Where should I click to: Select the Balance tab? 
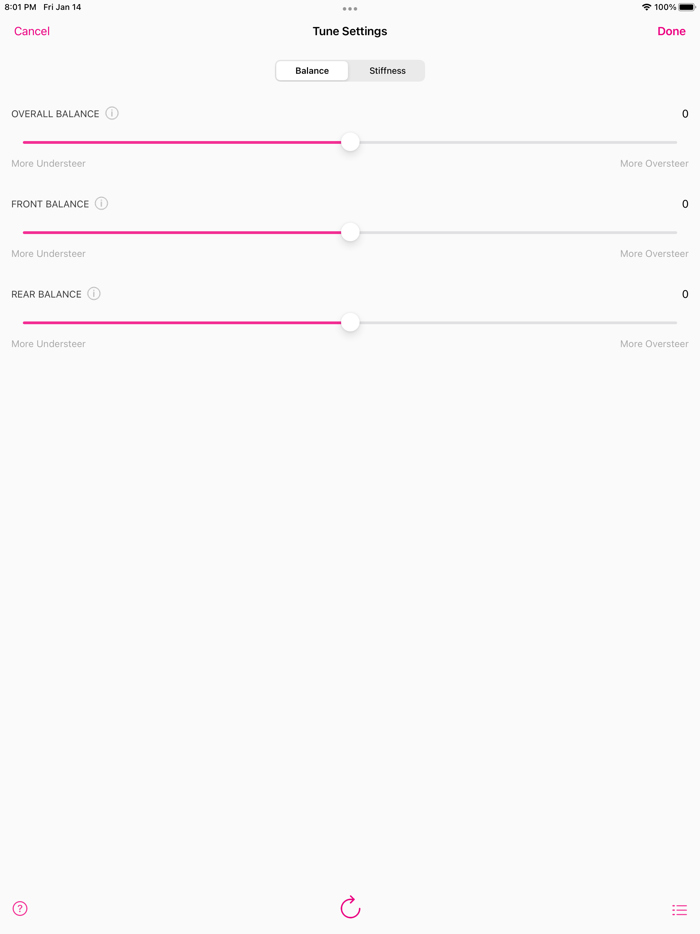coord(311,70)
